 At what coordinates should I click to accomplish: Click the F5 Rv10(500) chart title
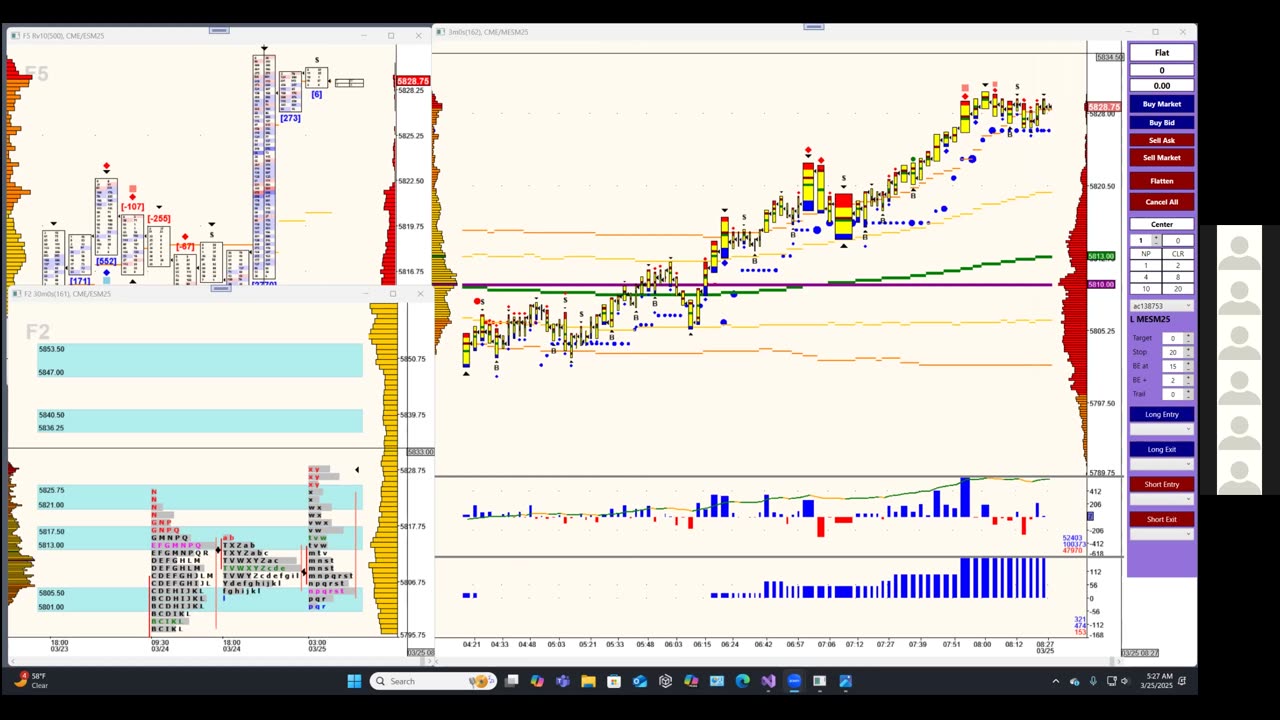63,36
